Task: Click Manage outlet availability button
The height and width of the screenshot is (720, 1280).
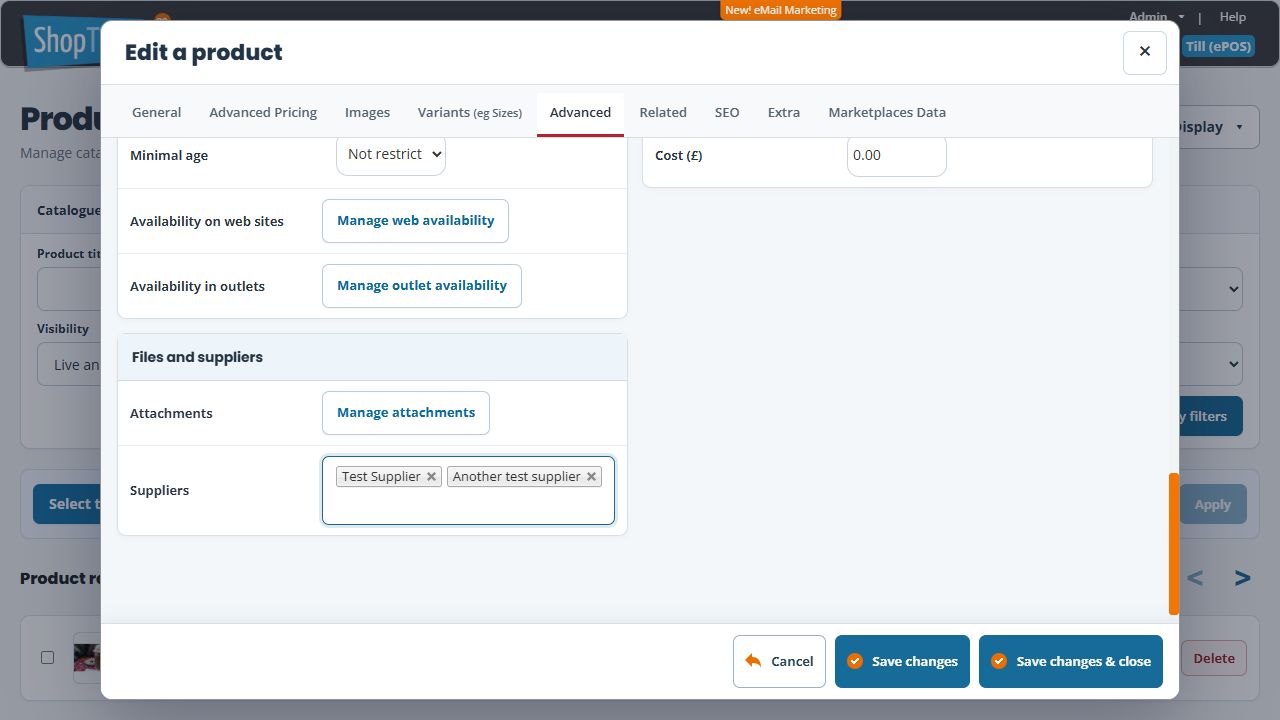Action: [x=422, y=286]
